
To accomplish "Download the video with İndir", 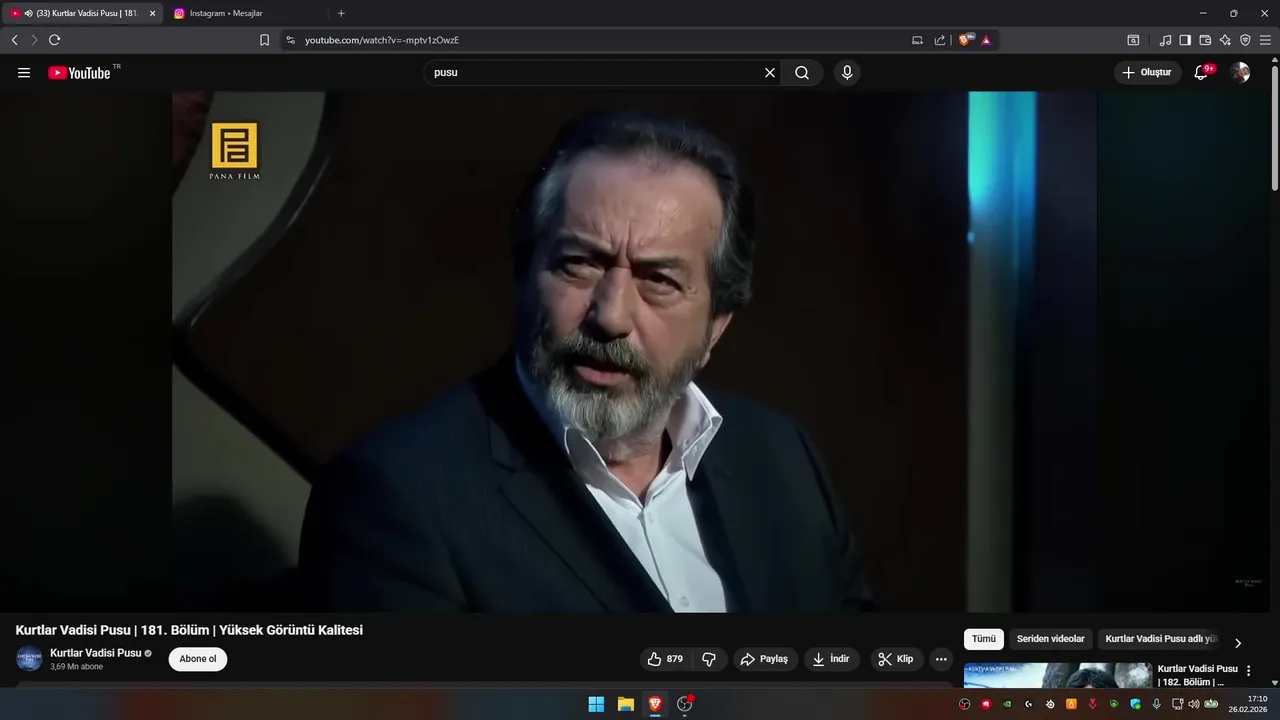I will point(832,659).
